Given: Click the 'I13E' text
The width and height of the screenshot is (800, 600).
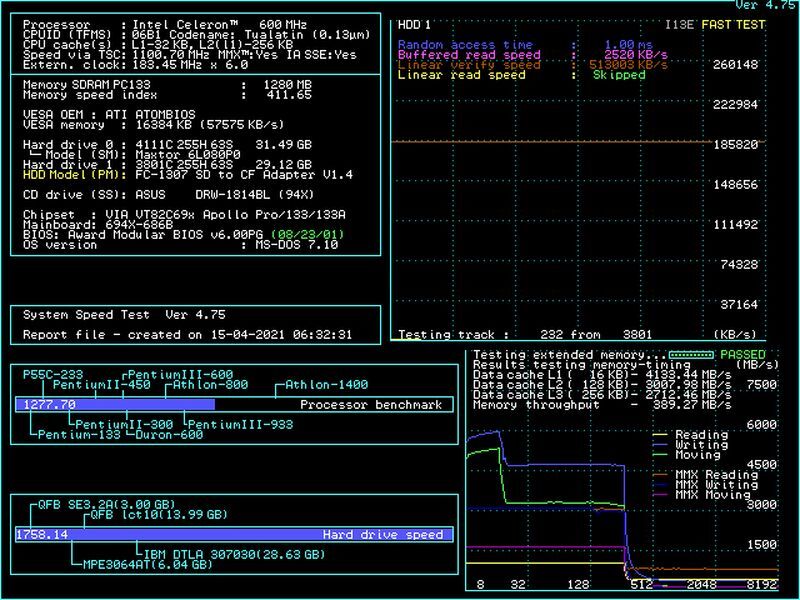Looking at the screenshot, I should (x=679, y=25).
